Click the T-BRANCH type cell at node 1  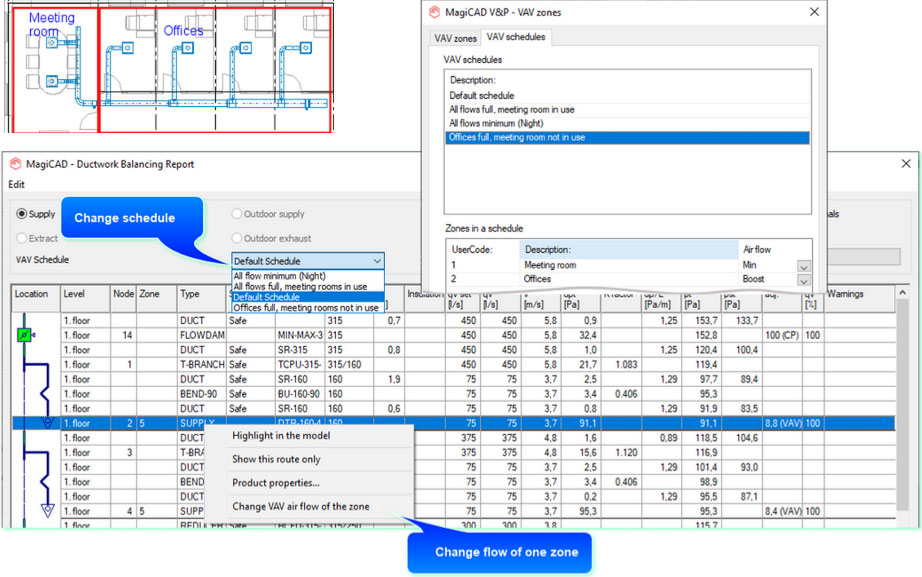coord(202,365)
